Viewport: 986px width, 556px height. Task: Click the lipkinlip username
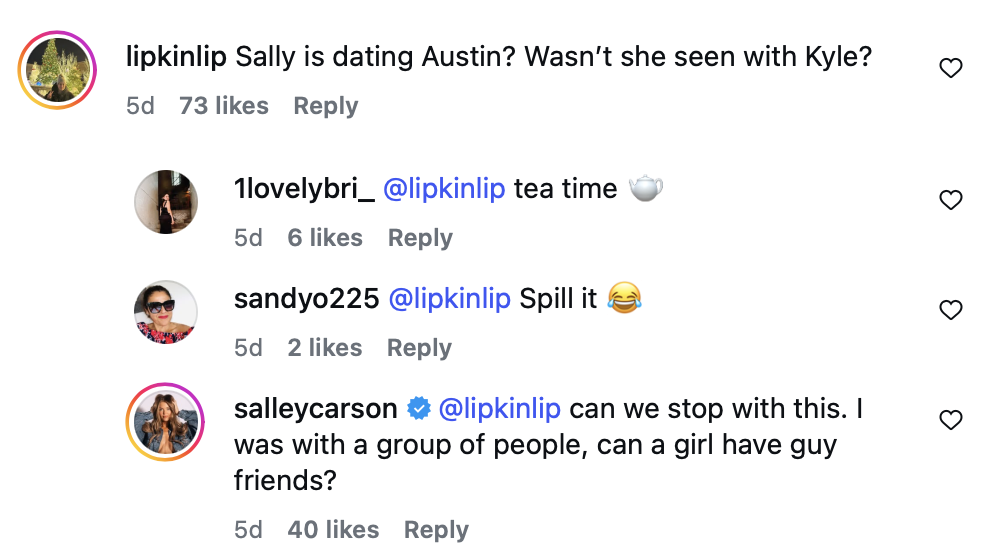[x=177, y=58]
